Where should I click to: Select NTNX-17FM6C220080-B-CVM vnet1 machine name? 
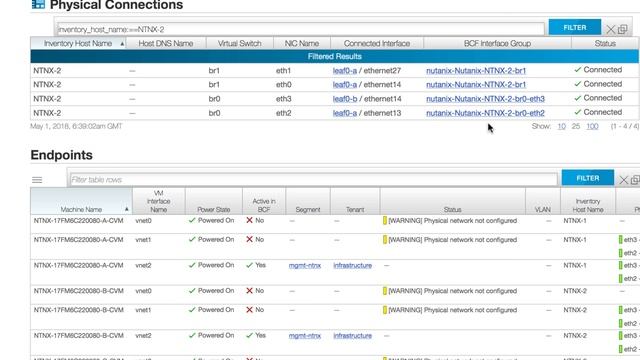click(x=78, y=310)
